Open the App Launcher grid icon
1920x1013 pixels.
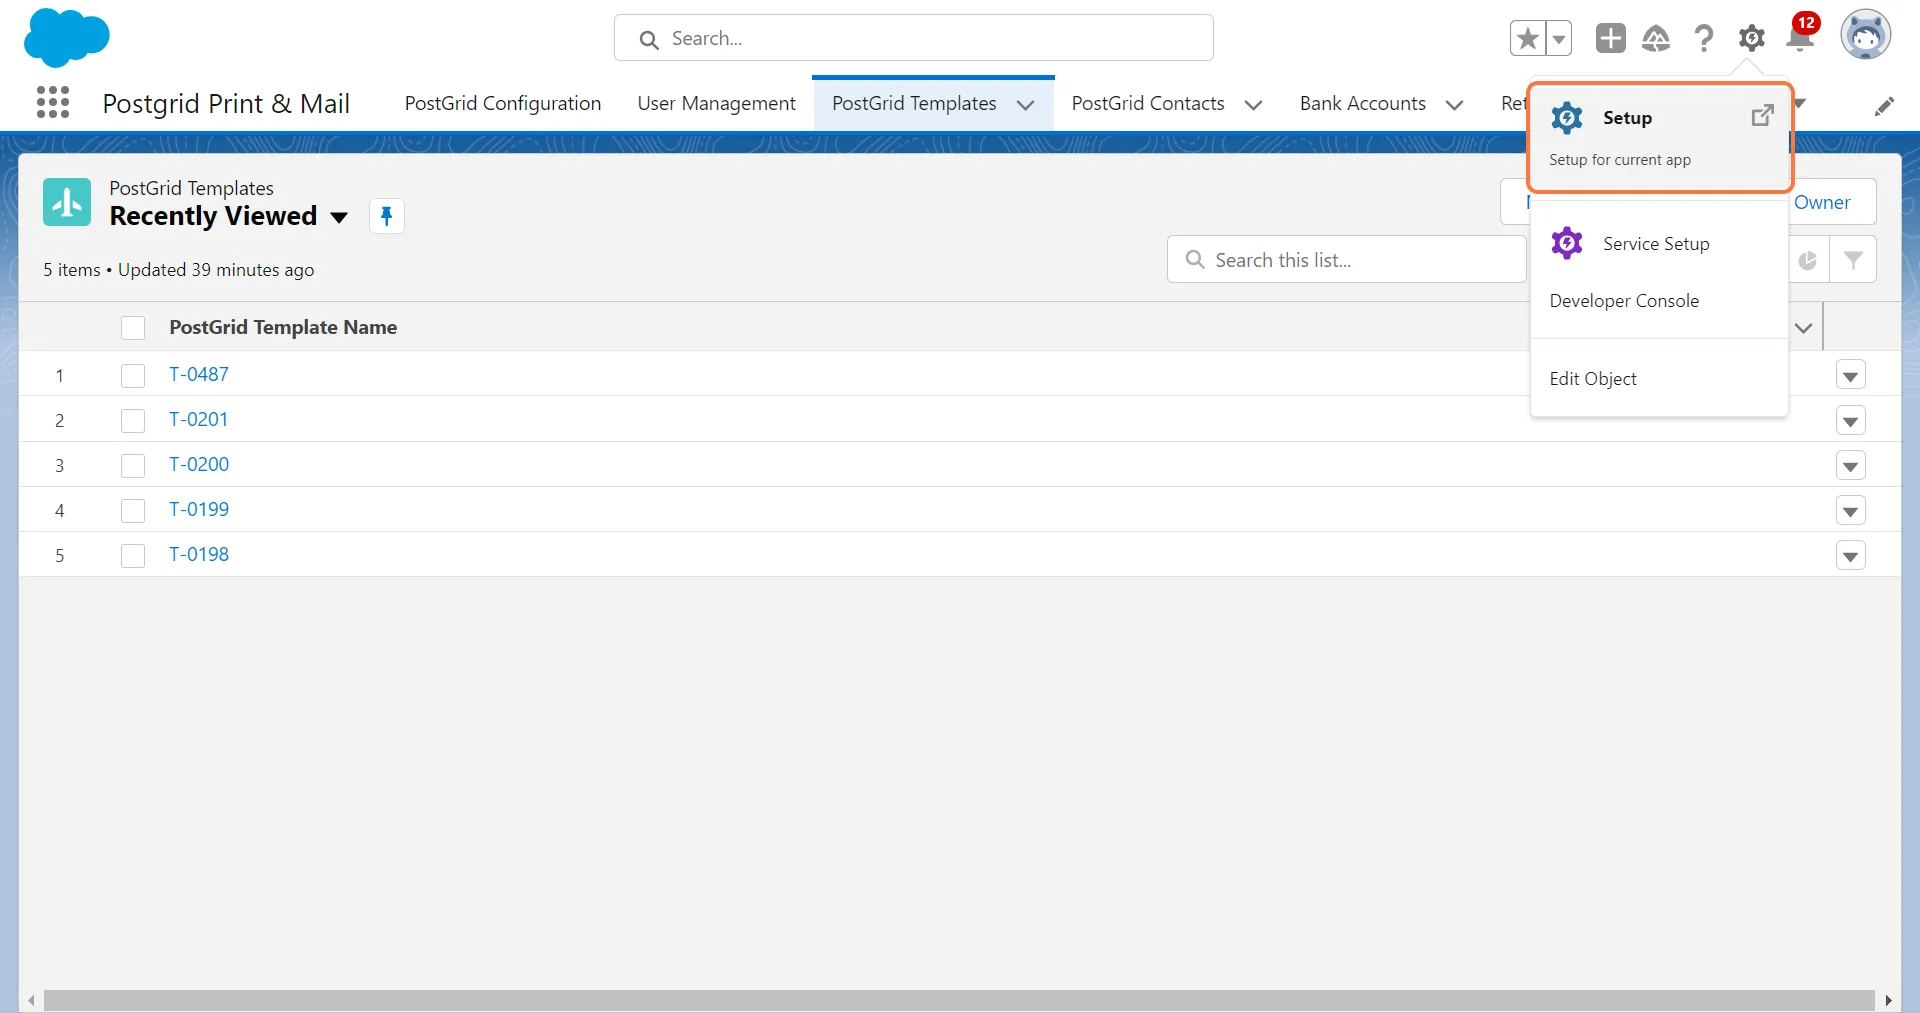click(52, 102)
